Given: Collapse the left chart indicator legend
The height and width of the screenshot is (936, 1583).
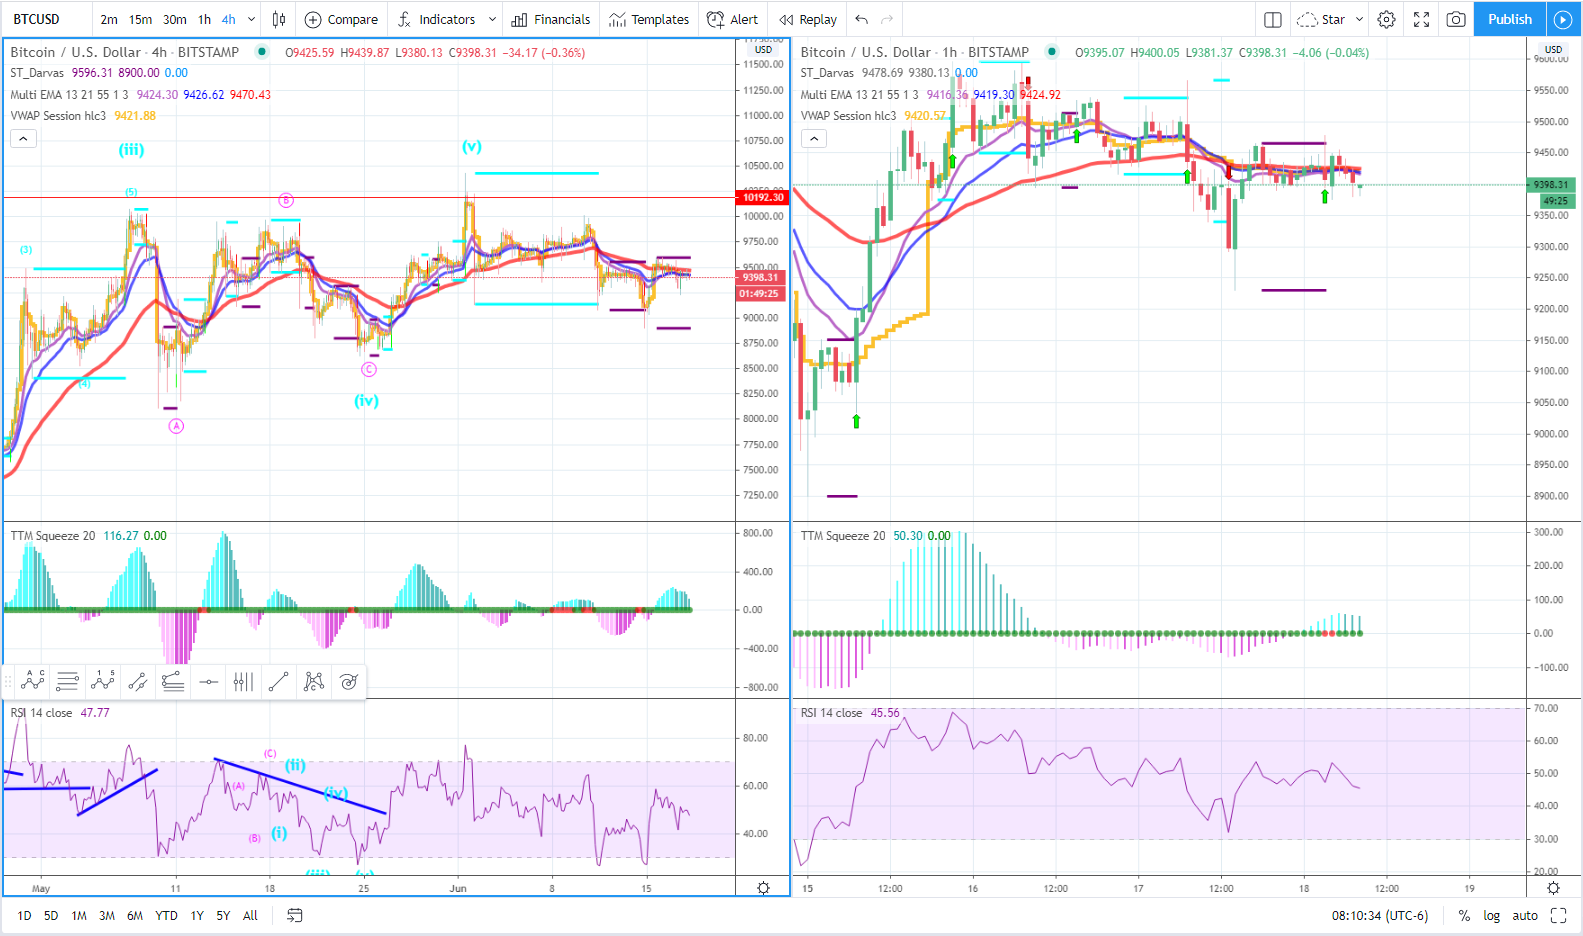Looking at the screenshot, I should coord(23,139).
